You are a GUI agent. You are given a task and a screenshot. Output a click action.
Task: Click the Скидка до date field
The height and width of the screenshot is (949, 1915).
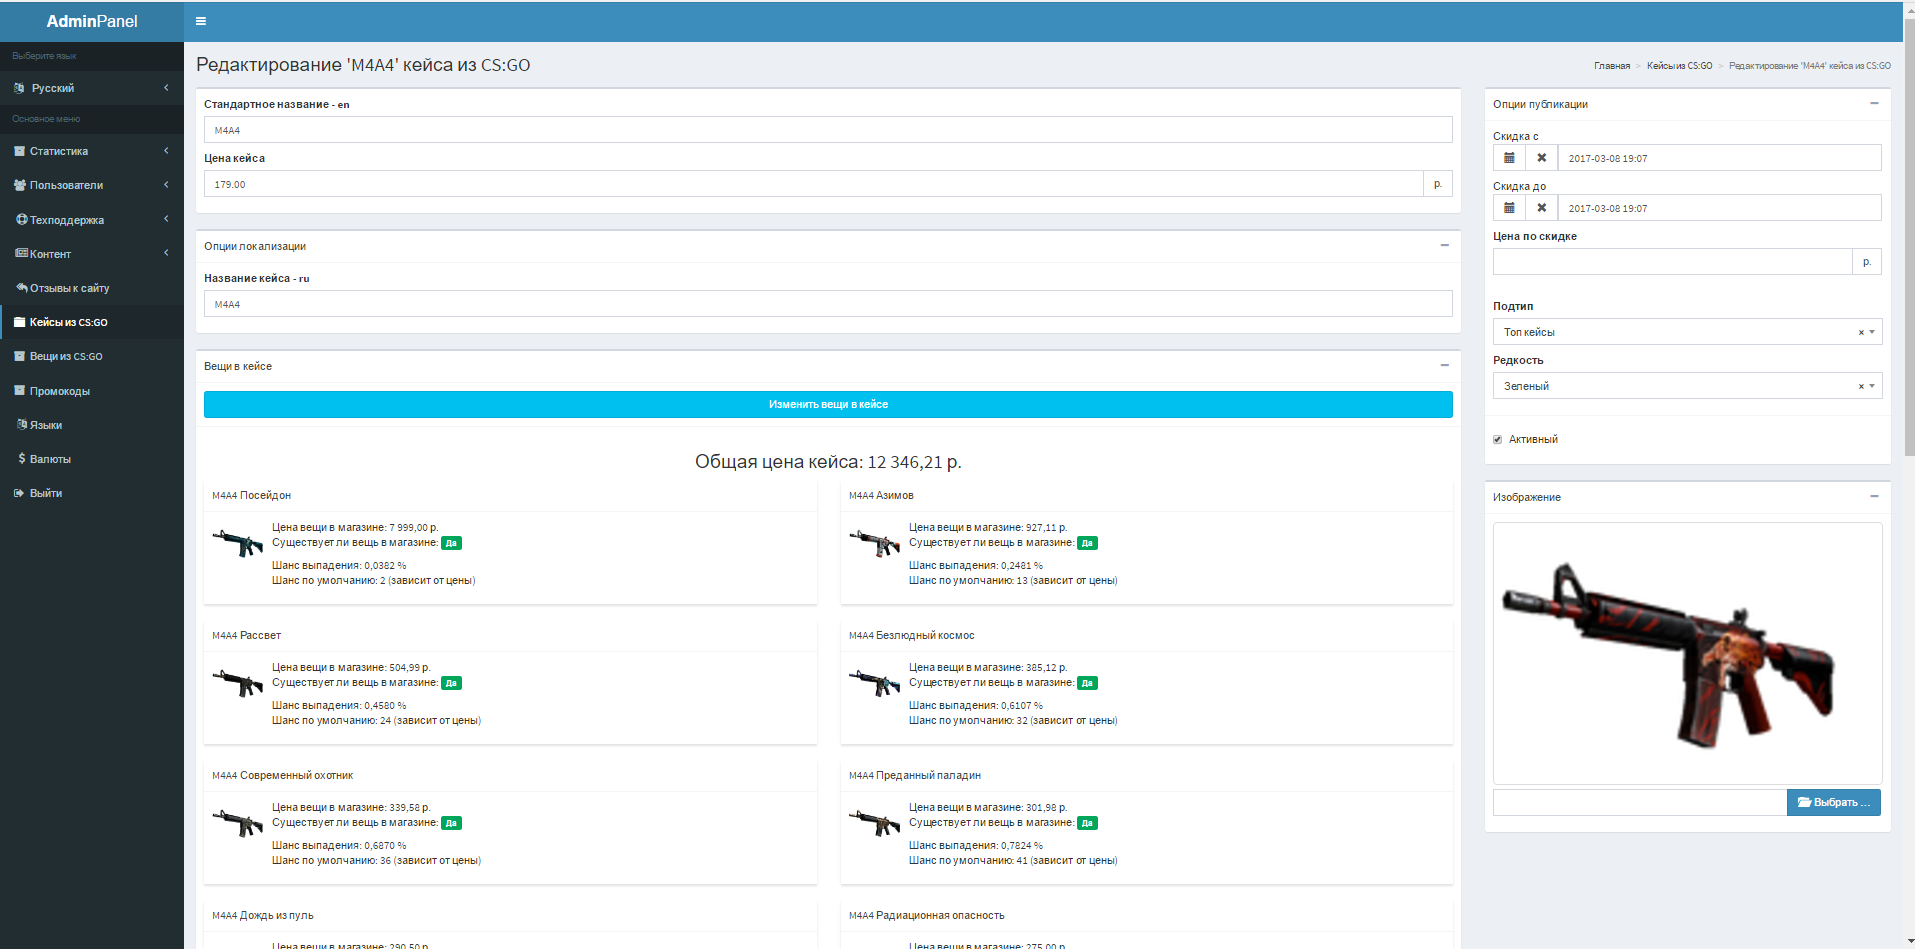click(x=1720, y=208)
